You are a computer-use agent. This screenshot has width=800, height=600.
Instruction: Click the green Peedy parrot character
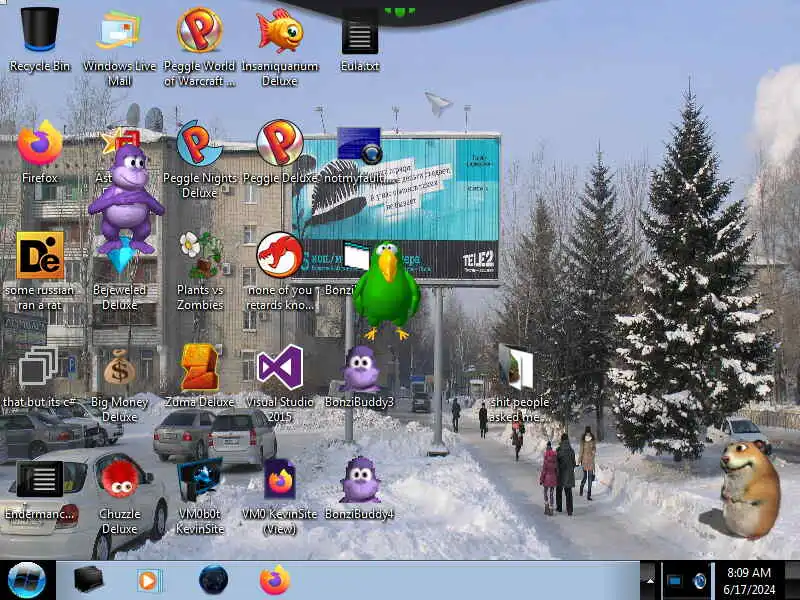(x=387, y=291)
